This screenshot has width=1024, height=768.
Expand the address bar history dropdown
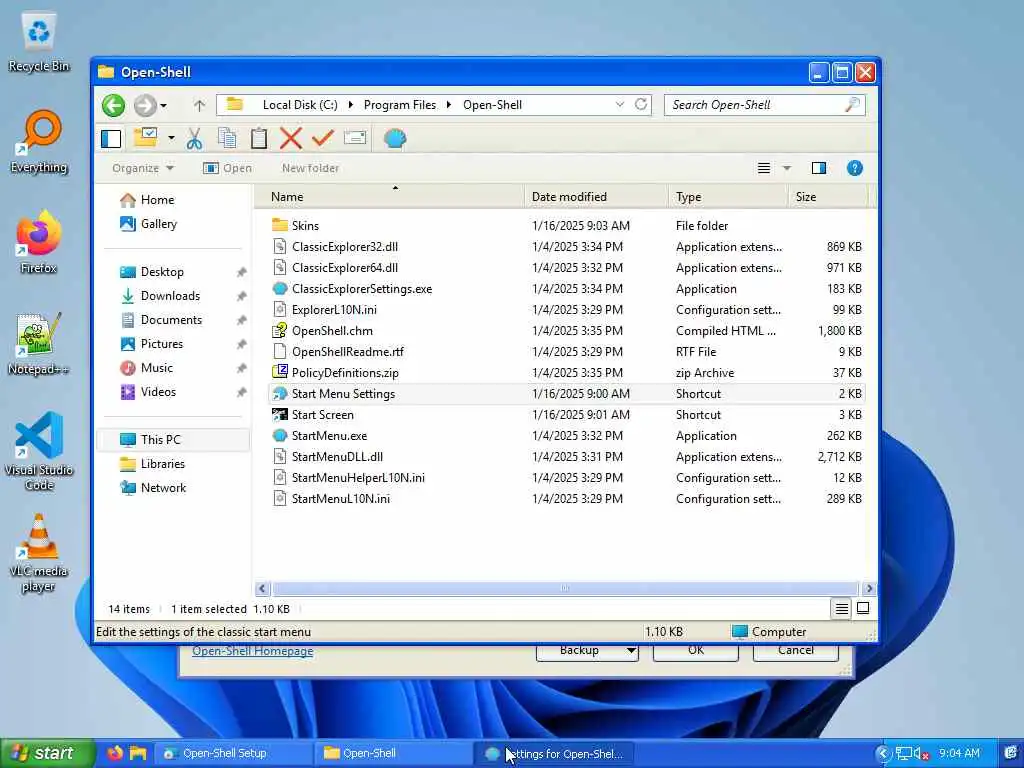620,104
